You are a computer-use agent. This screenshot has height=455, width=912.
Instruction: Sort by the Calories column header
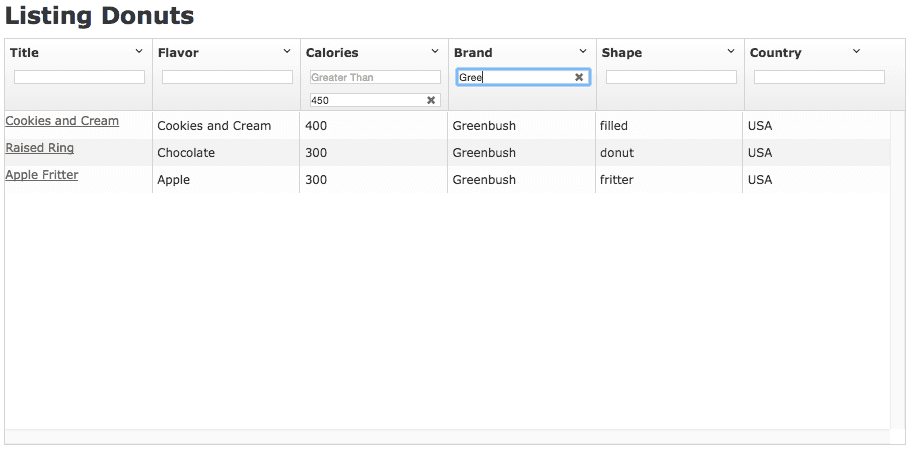point(332,52)
